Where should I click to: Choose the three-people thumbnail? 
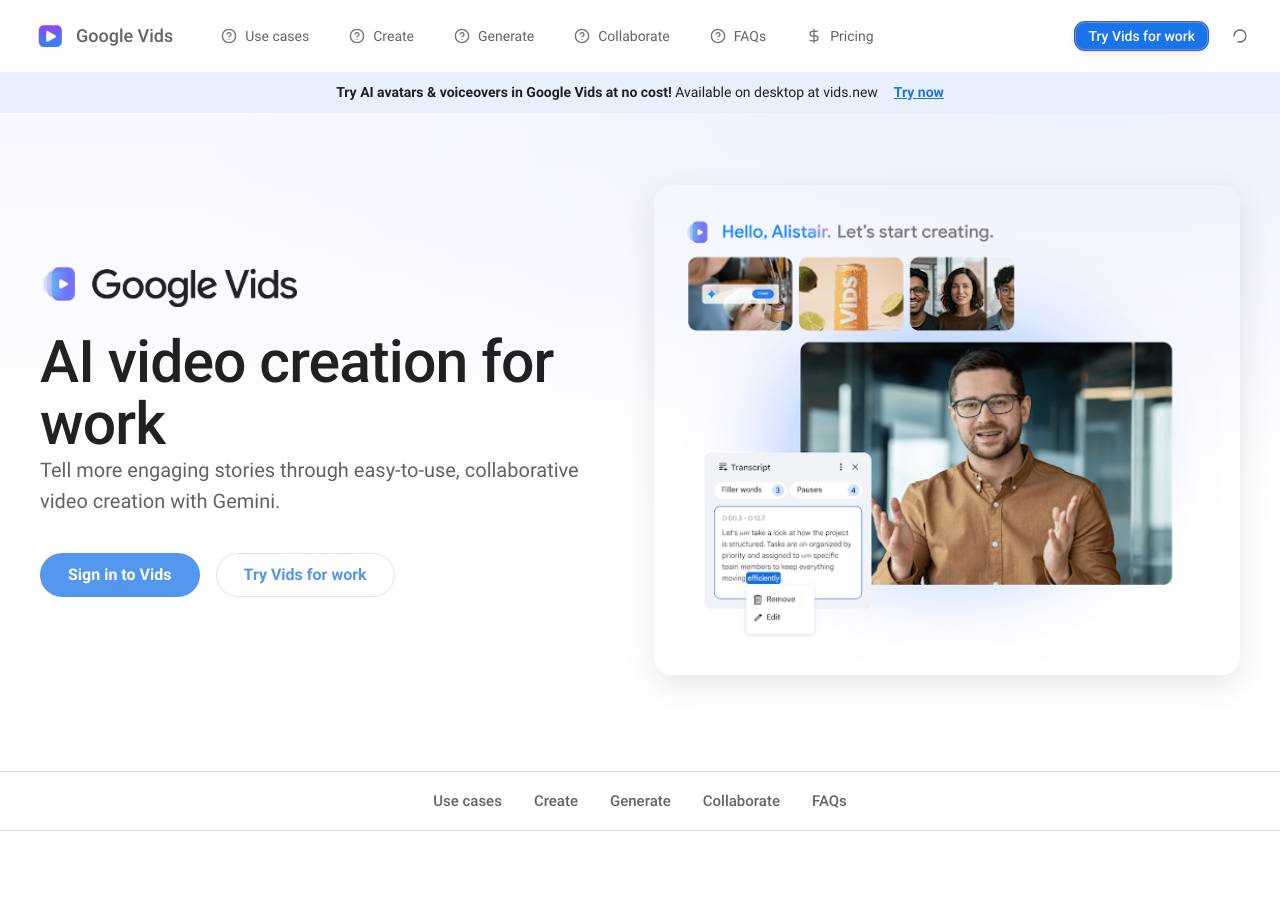(x=962, y=294)
